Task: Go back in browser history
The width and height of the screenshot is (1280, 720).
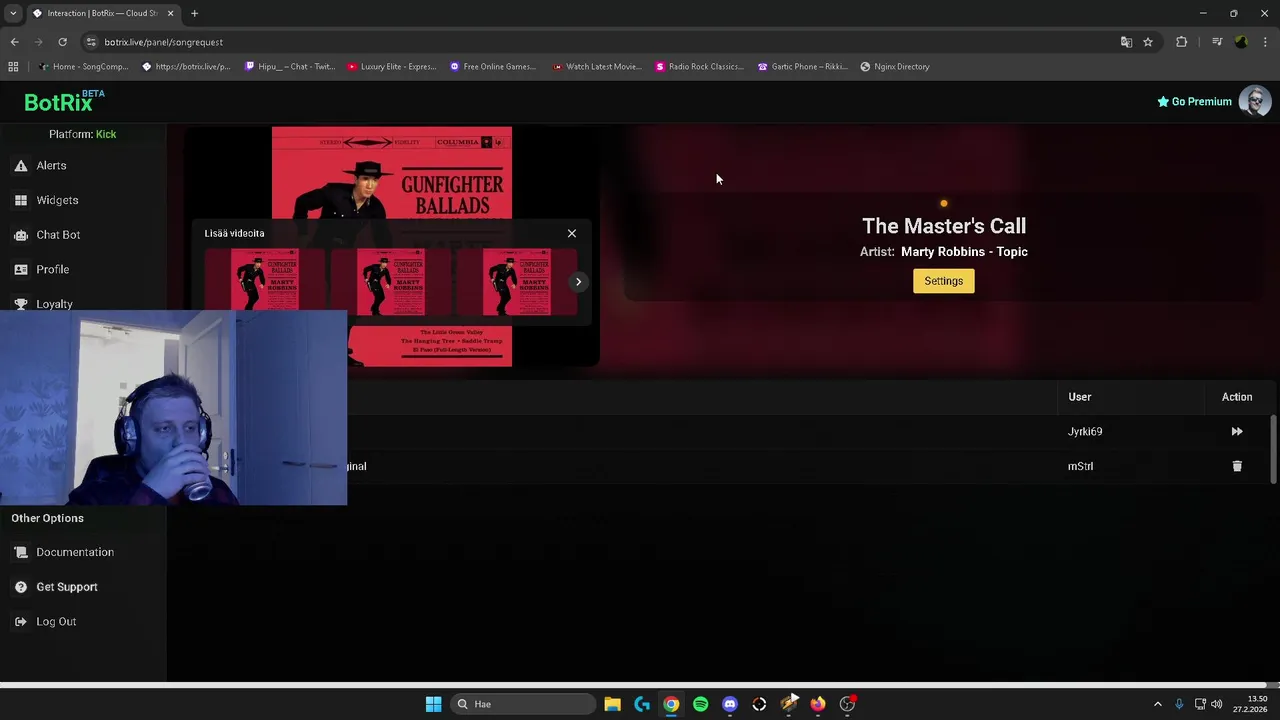Action: pyautogui.click(x=14, y=42)
